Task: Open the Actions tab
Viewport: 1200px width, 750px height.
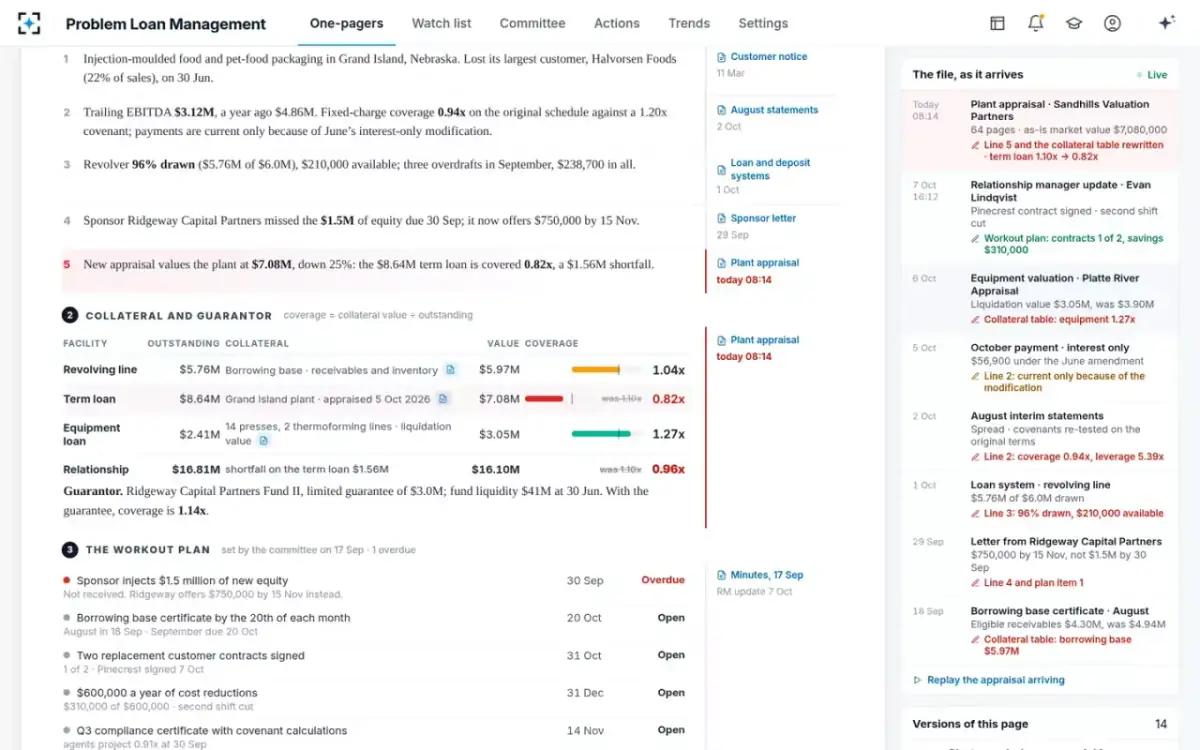Action: (x=617, y=23)
